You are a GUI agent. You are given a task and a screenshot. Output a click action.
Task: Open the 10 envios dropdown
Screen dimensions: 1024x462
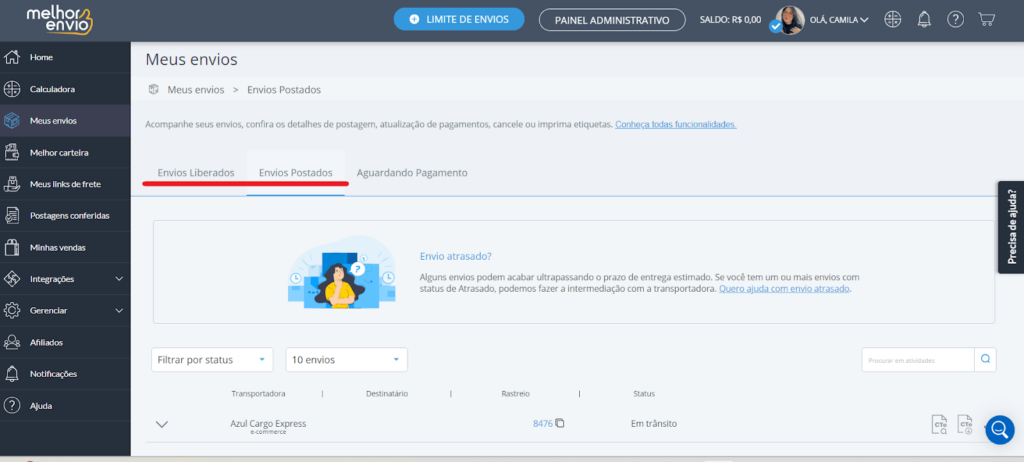(347, 359)
